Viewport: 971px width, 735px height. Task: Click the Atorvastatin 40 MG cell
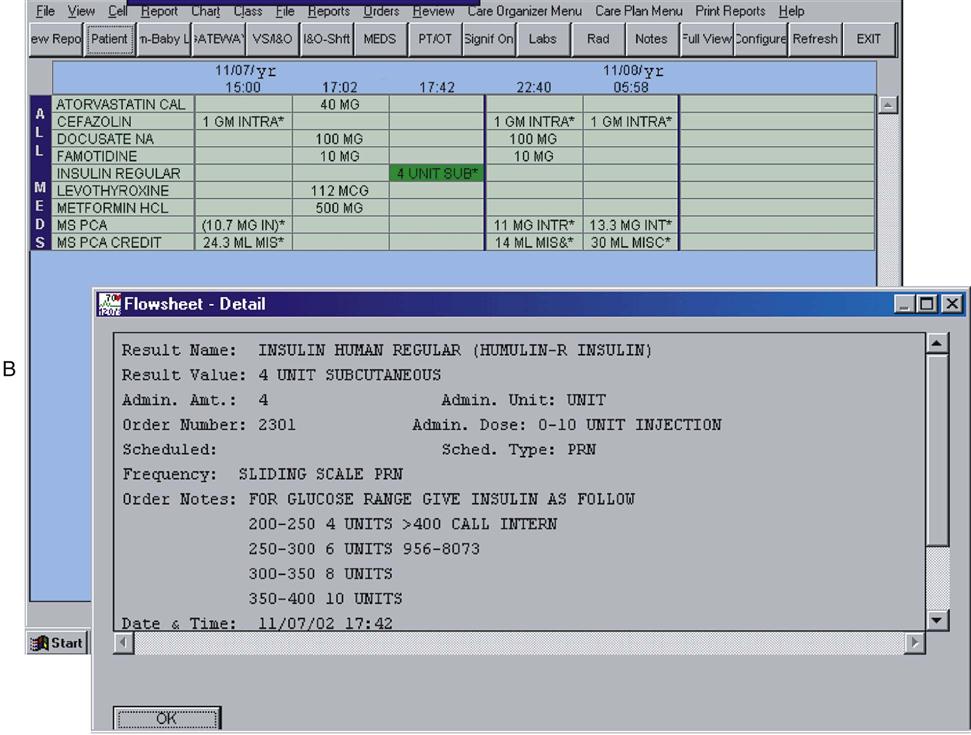[340, 104]
